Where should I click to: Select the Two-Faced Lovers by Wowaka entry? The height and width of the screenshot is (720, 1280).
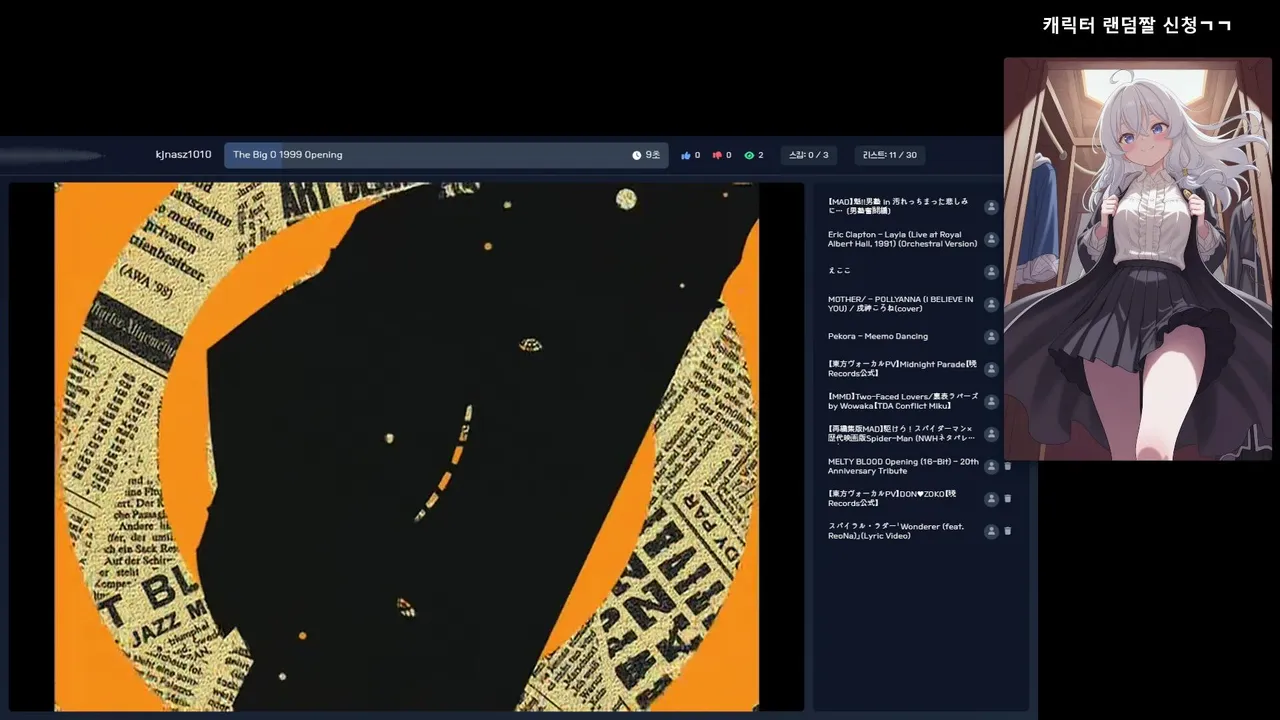(x=903, y=401)
